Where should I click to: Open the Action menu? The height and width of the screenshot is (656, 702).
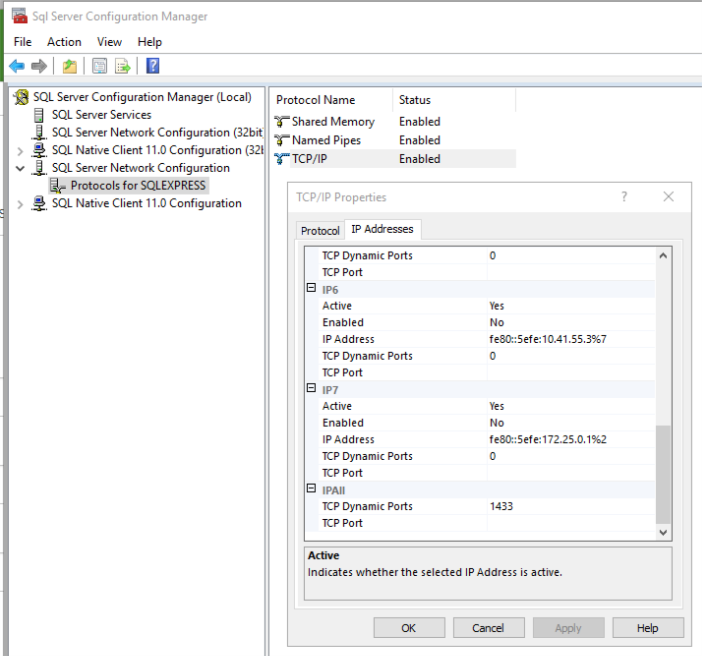tap(64, 42)
